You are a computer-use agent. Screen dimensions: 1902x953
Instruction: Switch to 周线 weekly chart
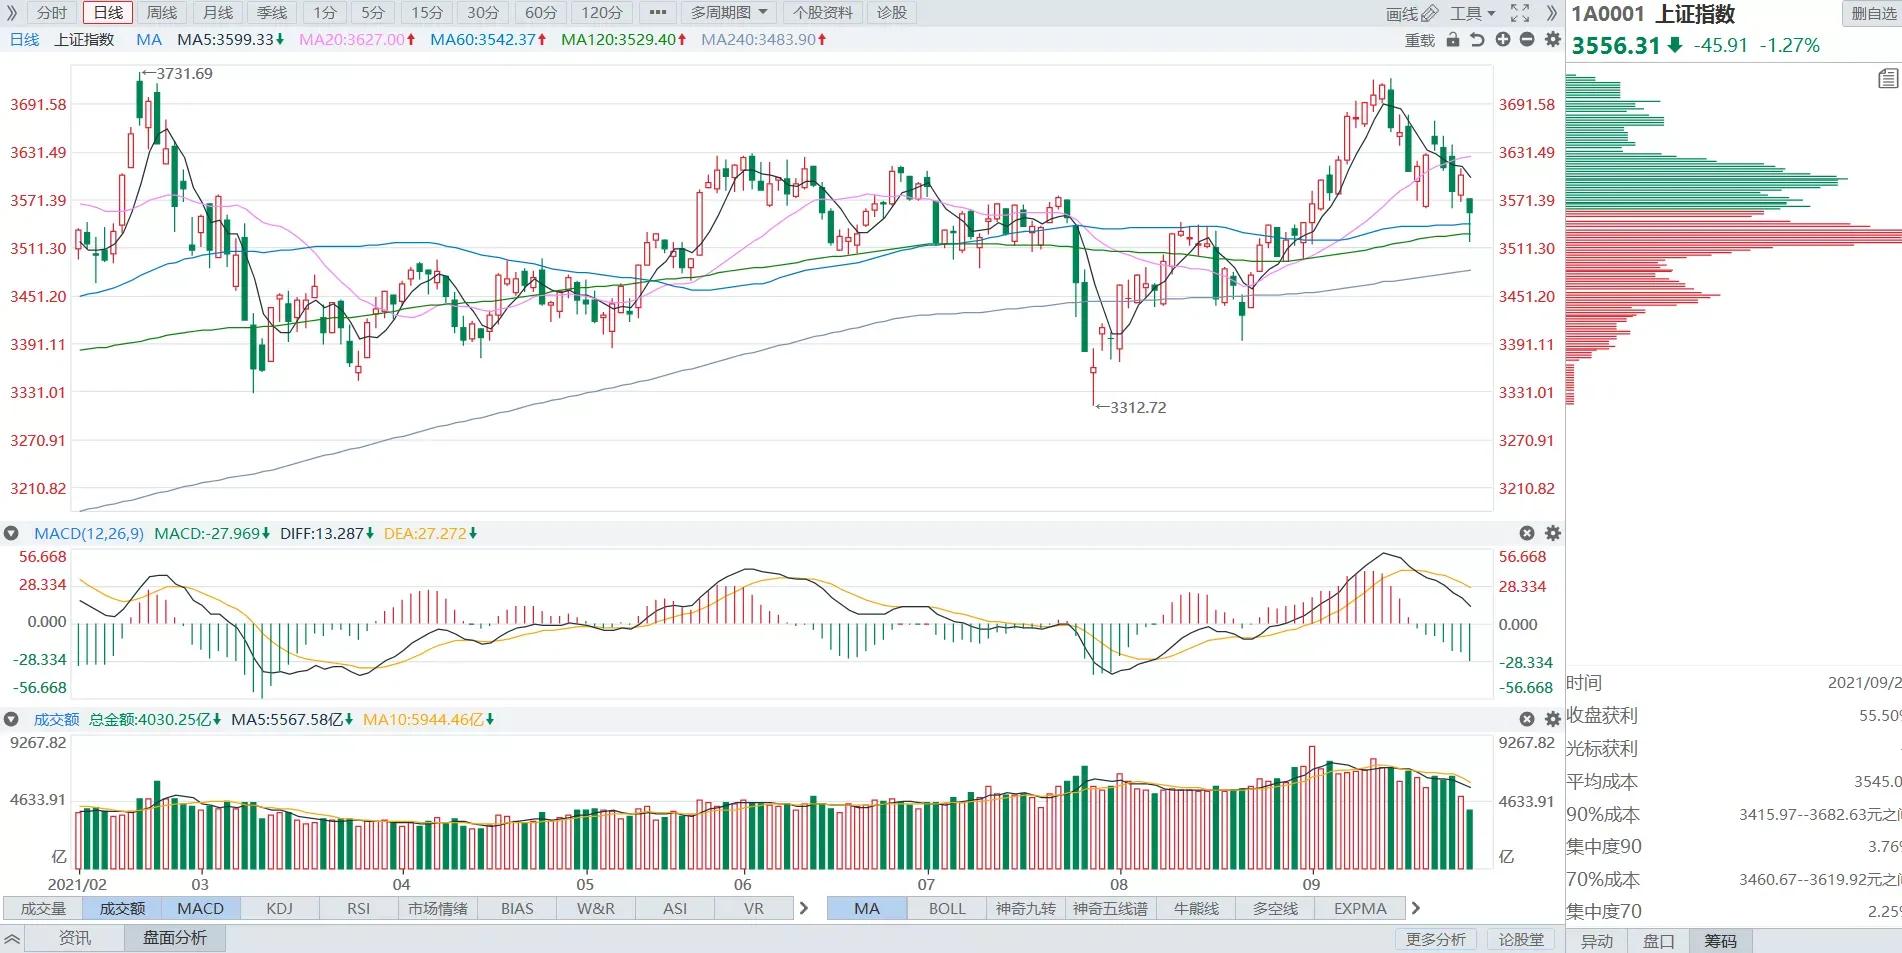tap(161, 13)
